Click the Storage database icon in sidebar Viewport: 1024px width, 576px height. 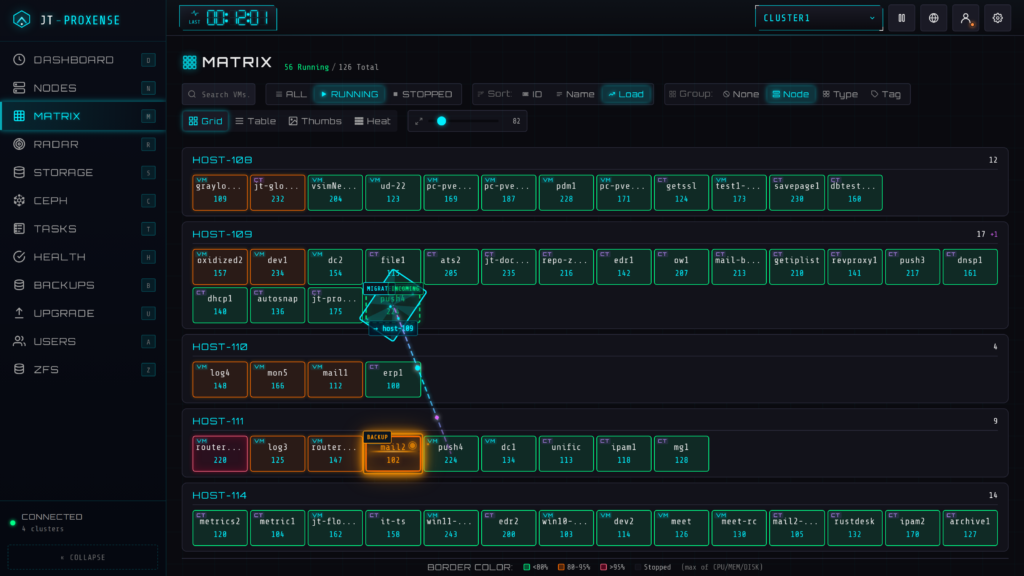pyautogui.click(x=19, y=172)
